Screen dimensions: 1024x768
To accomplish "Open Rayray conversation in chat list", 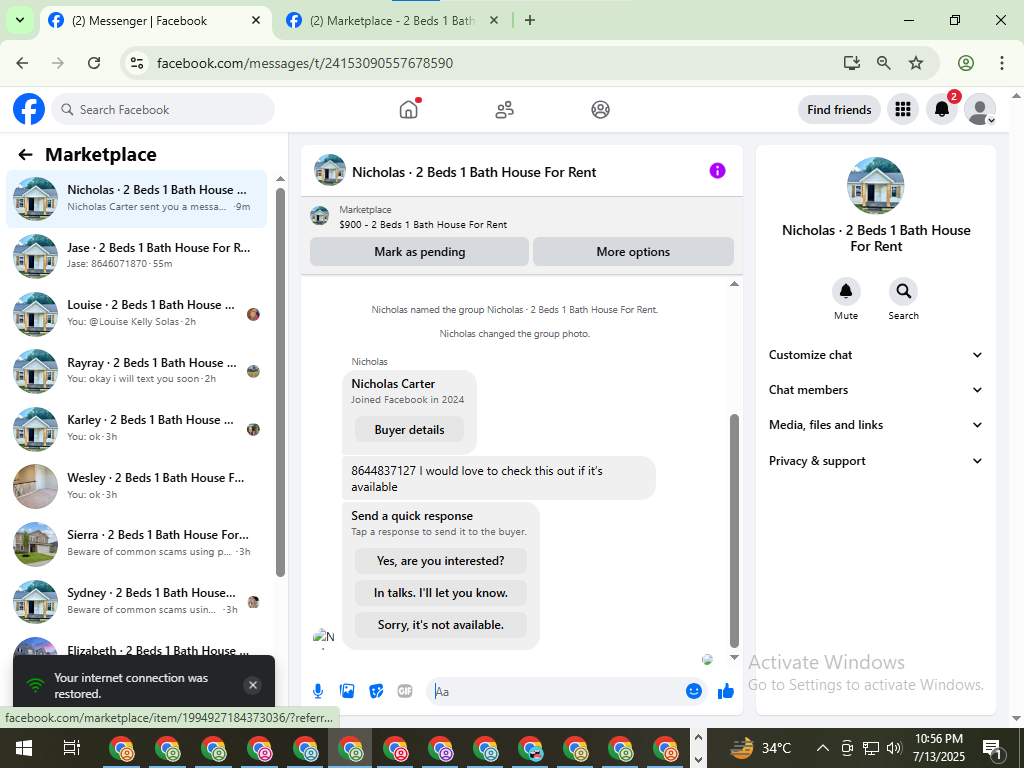I will 136,371.
